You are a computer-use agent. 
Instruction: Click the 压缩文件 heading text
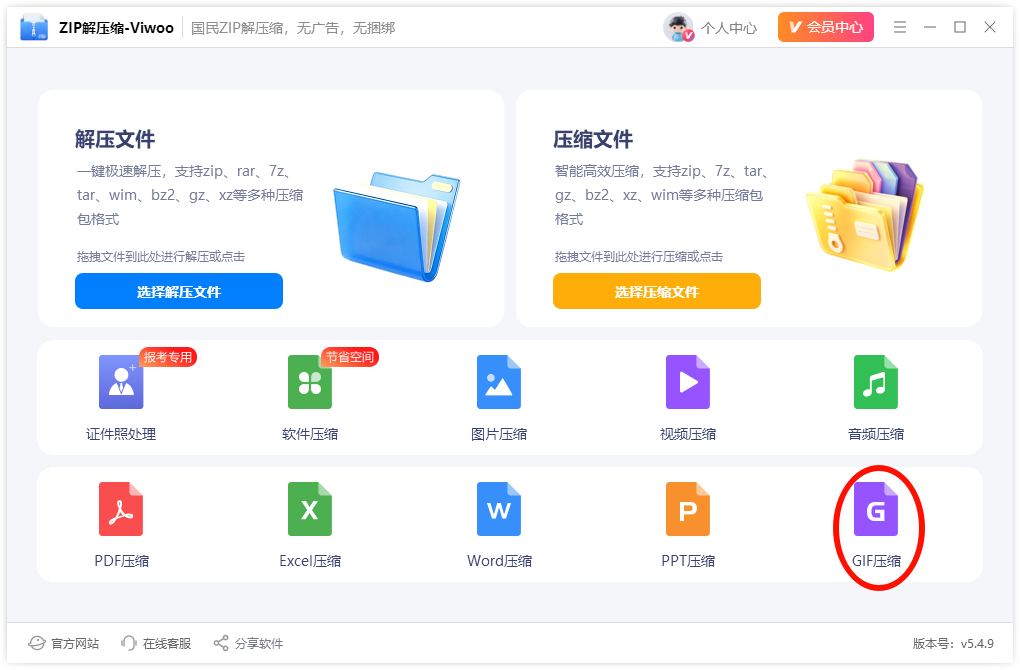point(593,139)
